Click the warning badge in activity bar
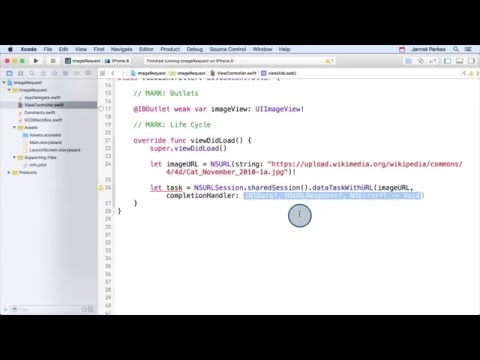Image resolution: width=480 pixels, height=360 pixels. [x=329, y=61]
